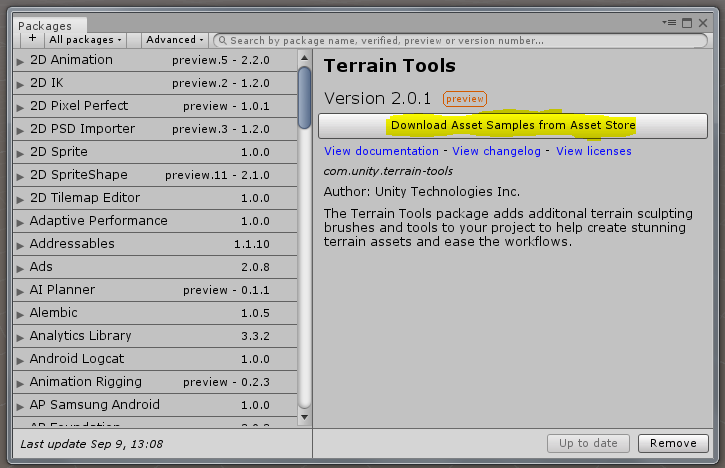Select the 2D SpriteShape name
This screenshot has height=468, width=725.
pyautogui.click(x=79, y=175)
